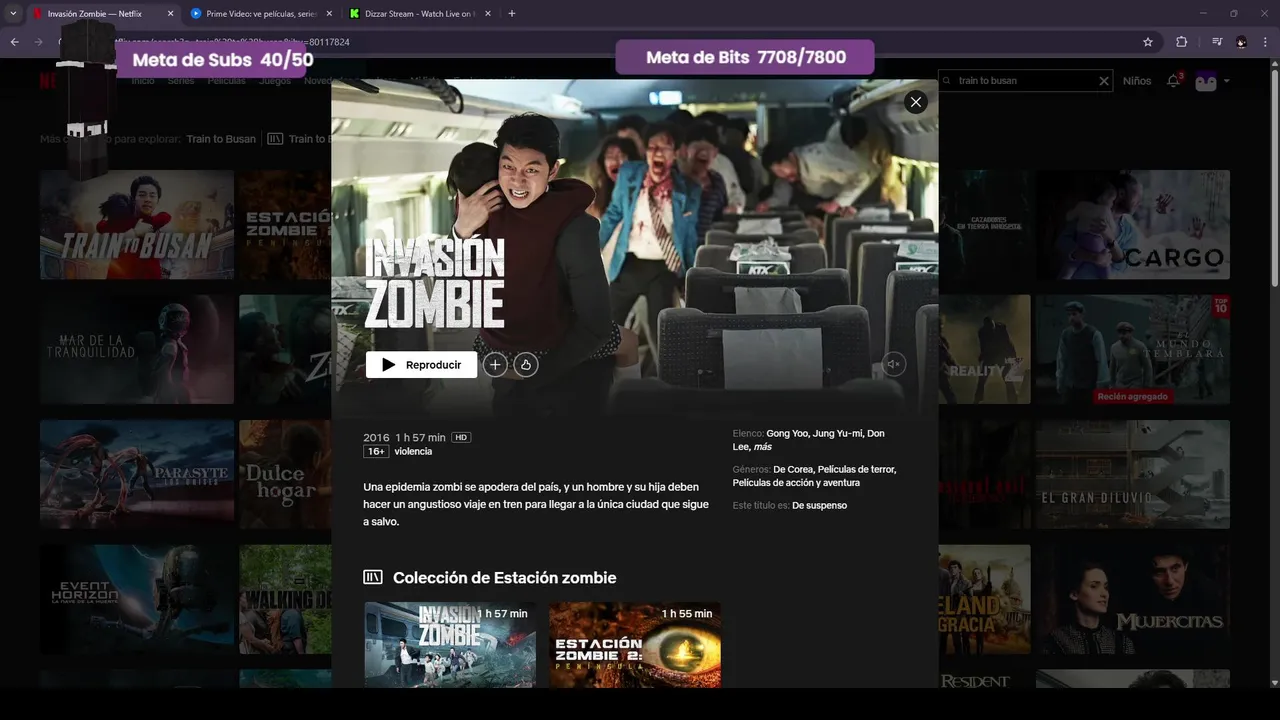Click the 'Train to Busan' explore suggestion link
The width and height of the screenshot is (1280, 720).
coord(221,139)
